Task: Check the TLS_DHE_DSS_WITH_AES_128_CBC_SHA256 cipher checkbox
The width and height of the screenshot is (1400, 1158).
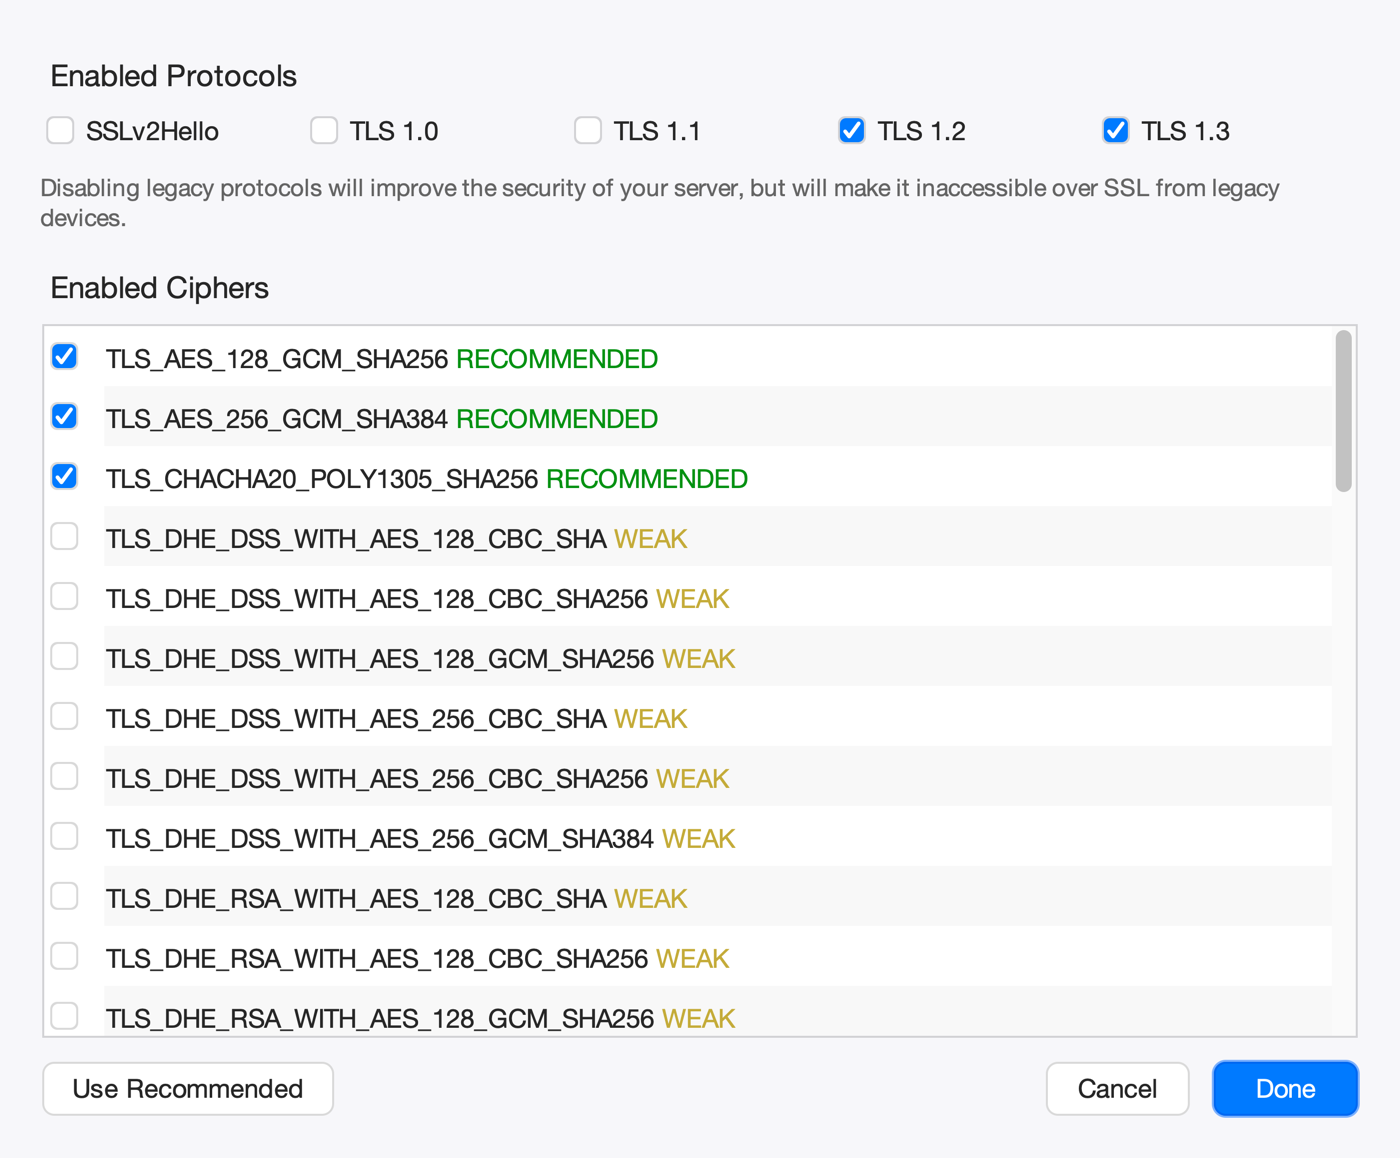Action: (65, 597)
